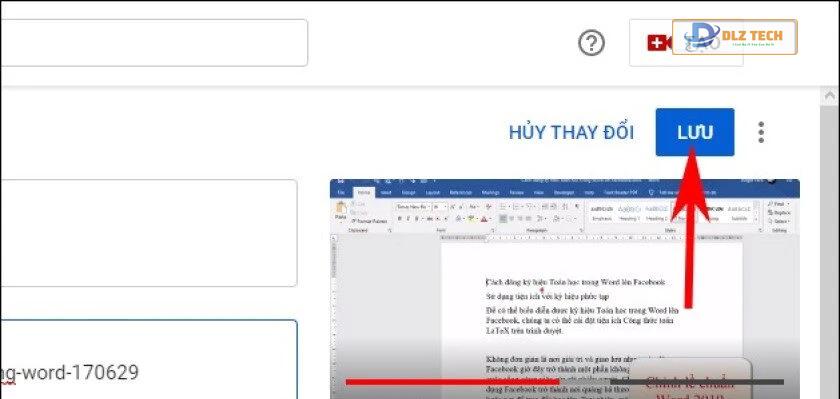Click the LƯU save button
840x399 pixels.
pos(695,132)
